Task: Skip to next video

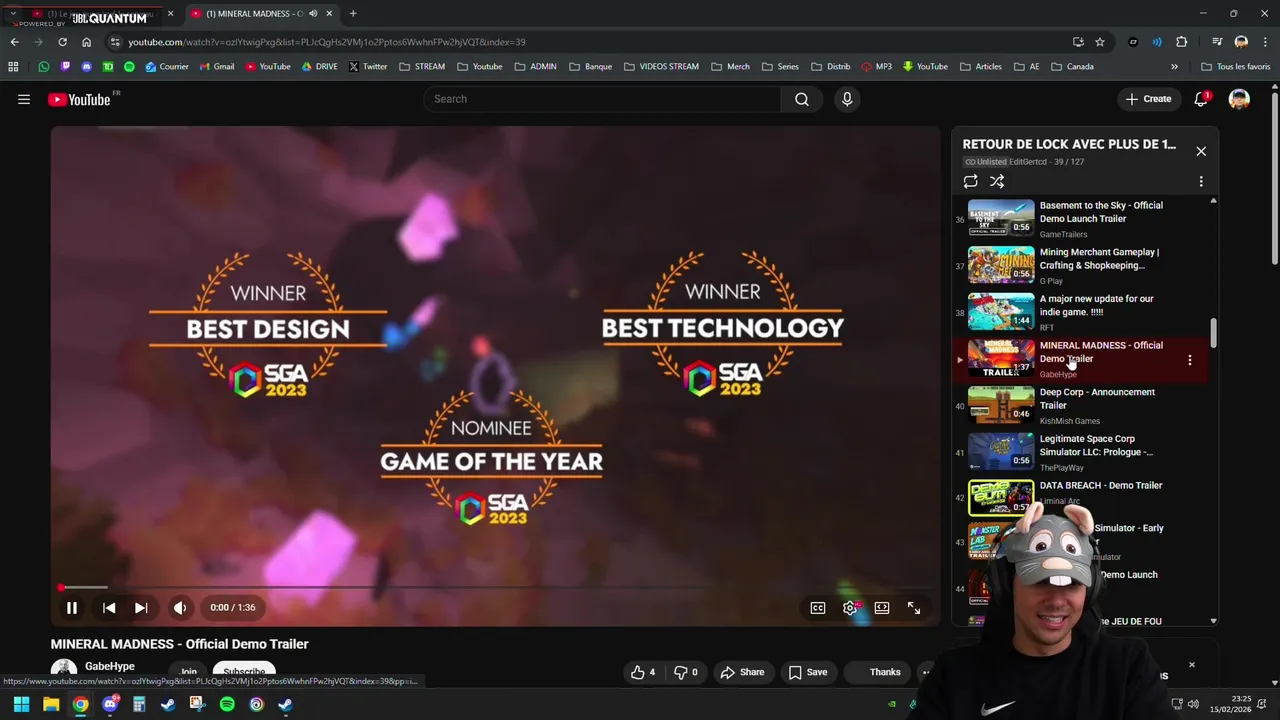Action: click(141, 607)
